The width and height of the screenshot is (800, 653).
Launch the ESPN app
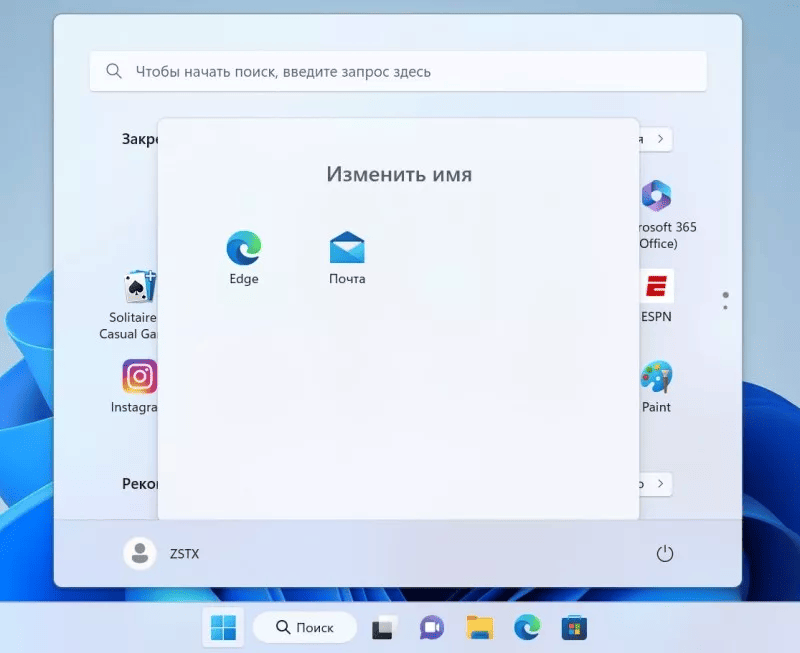[x=656, y=296]
